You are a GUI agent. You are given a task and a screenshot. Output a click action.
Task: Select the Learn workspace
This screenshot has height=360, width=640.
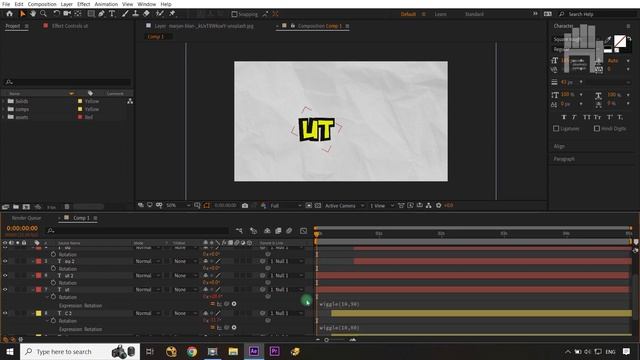pyautogui.click(x=440, y=14)
